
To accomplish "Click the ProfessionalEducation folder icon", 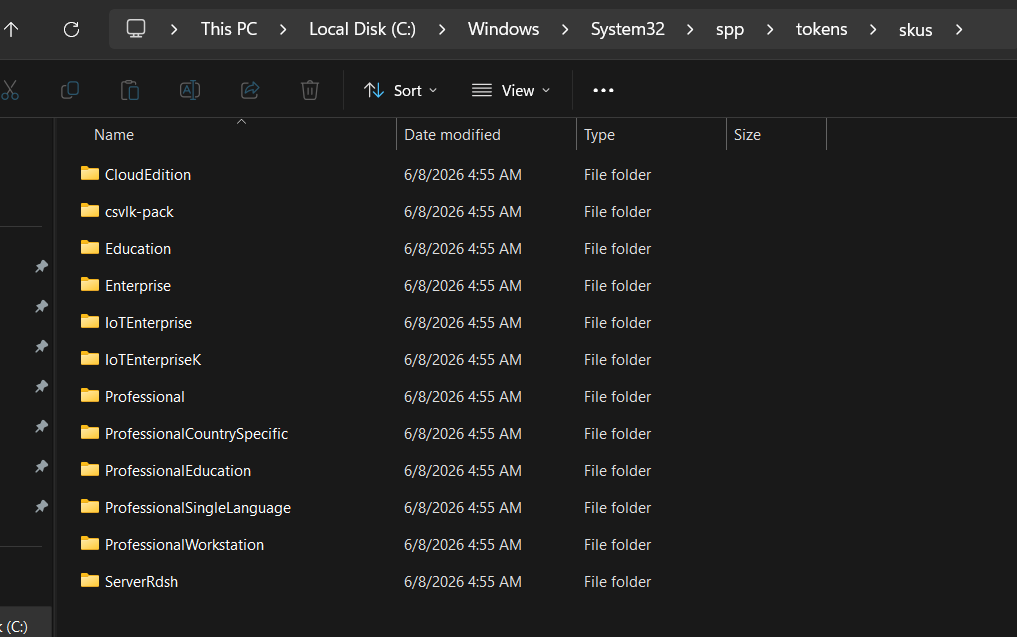I will click(90, 469).
